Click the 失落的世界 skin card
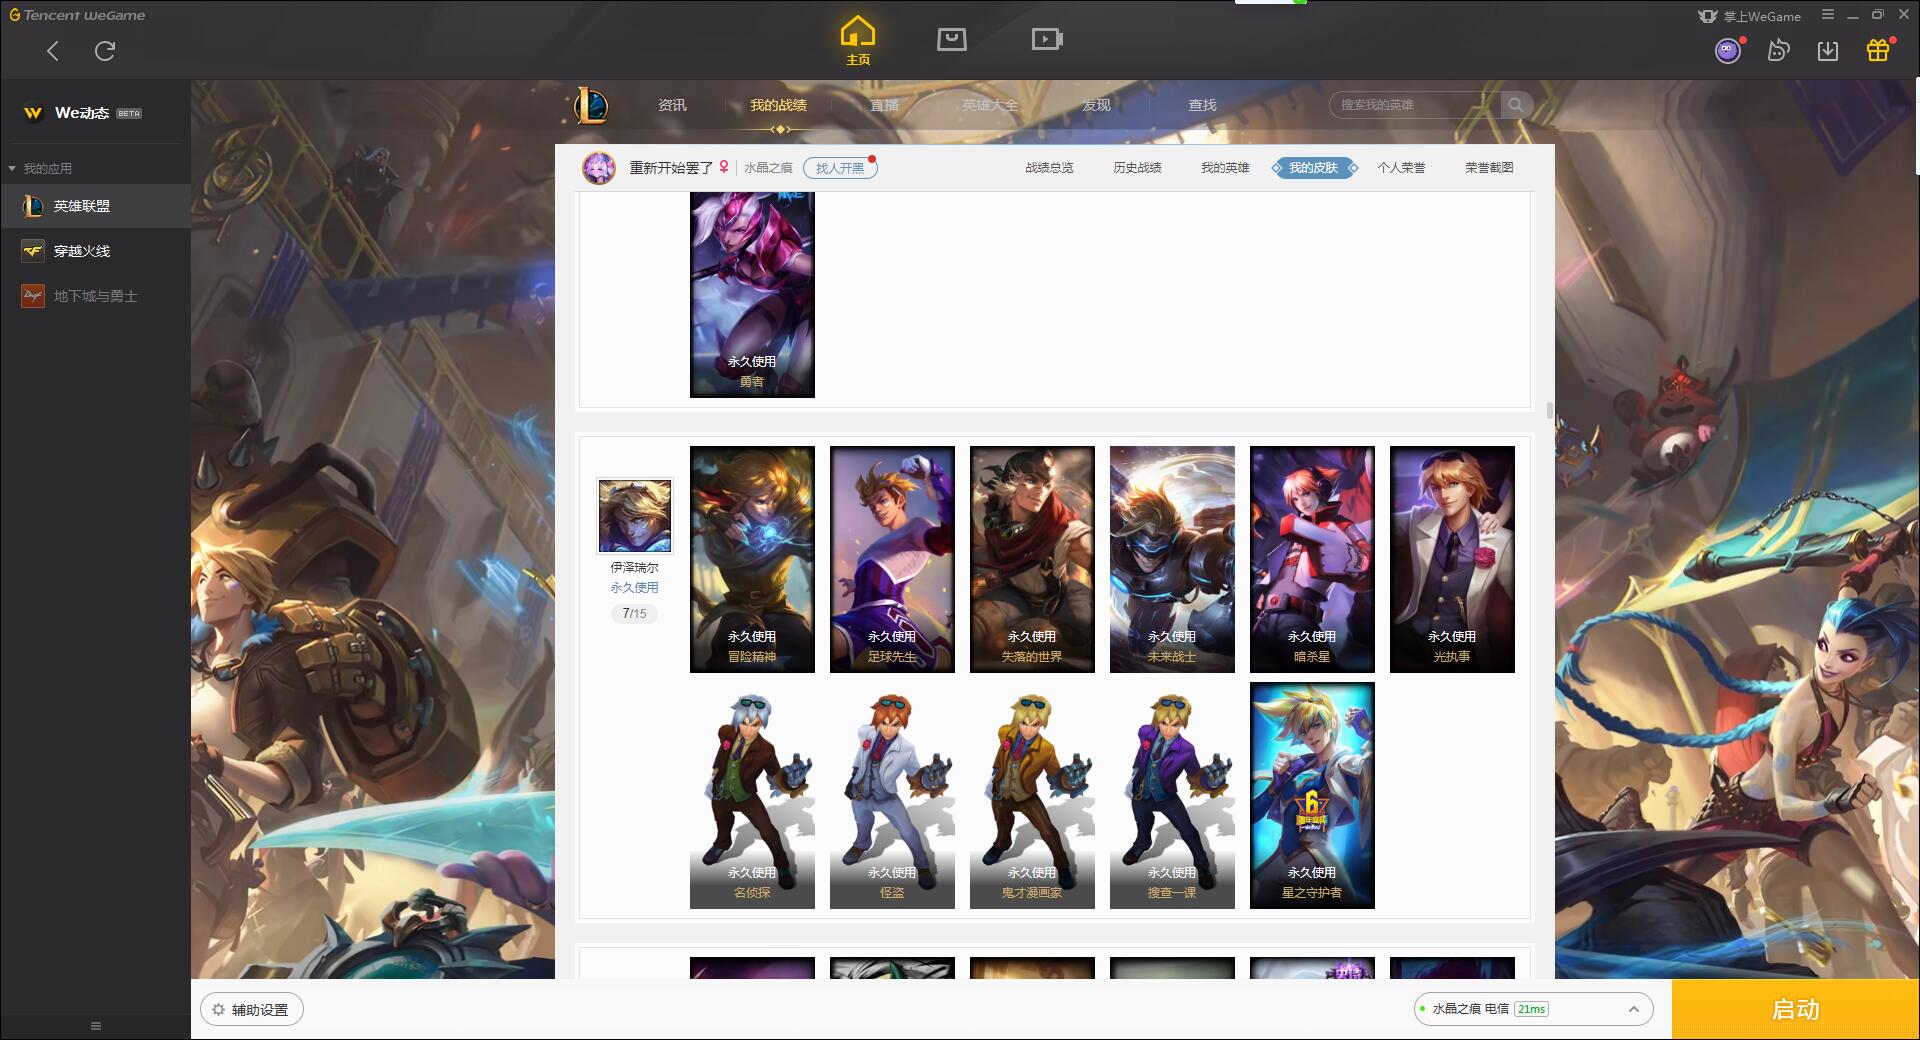Image resolution: width=1920 pixels, height=1040 pixels. click(1032, 559)
